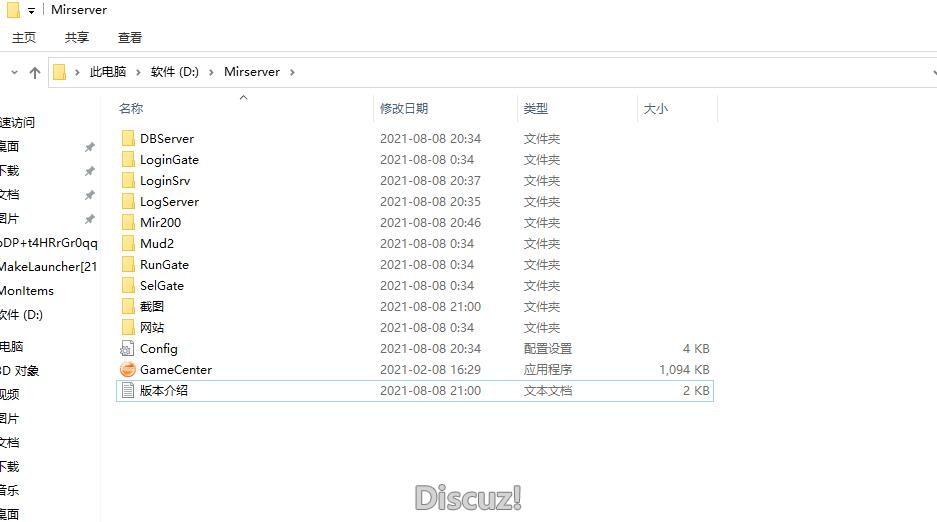The height and width of the screenshot is (522, 937).
Task: Sort by 修改日期 column header
Action: [x=404, y=108]
